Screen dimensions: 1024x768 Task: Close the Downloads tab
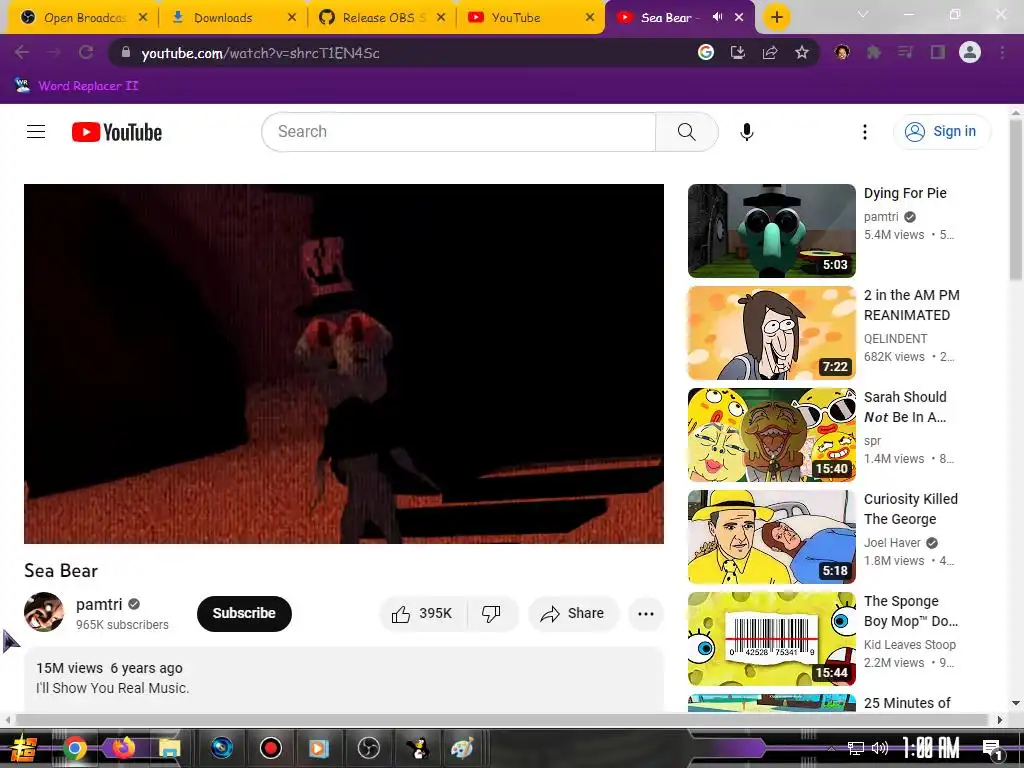click(292, 18)
